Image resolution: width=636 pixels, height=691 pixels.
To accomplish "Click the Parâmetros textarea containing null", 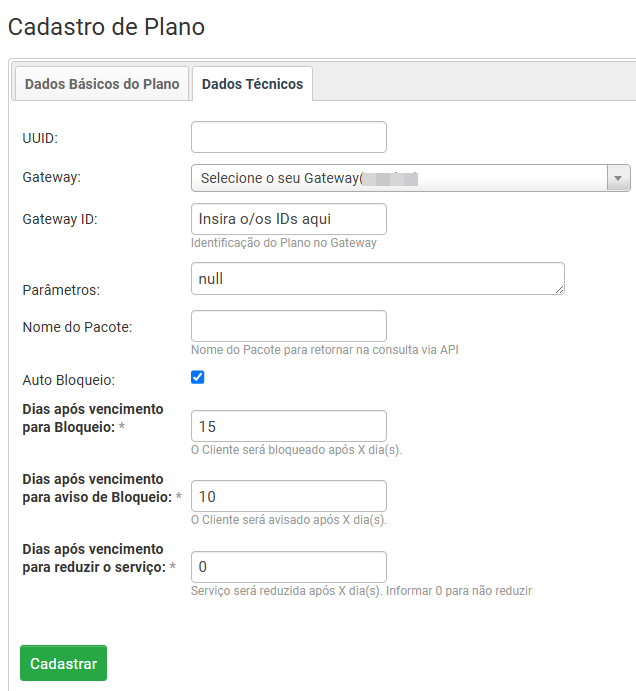I will coord(376,279).
